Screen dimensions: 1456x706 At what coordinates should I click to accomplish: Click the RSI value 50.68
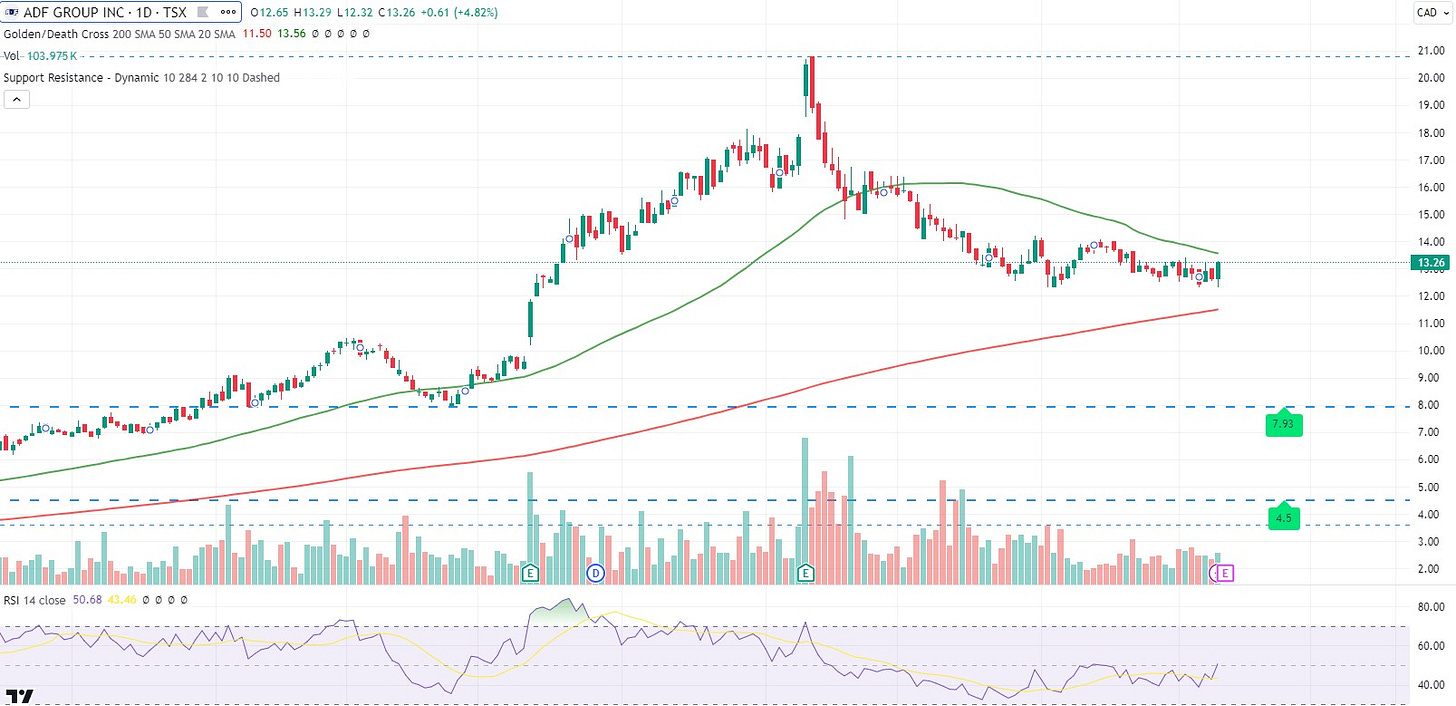[87, 600]
